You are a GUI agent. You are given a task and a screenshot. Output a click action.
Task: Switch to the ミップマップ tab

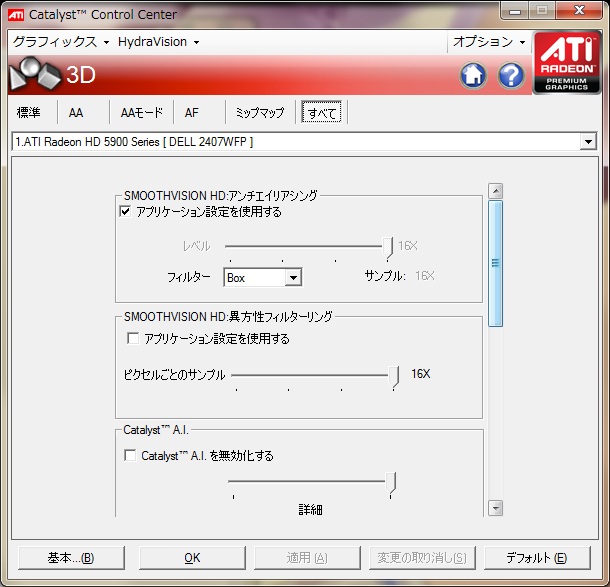pos(260,112)
